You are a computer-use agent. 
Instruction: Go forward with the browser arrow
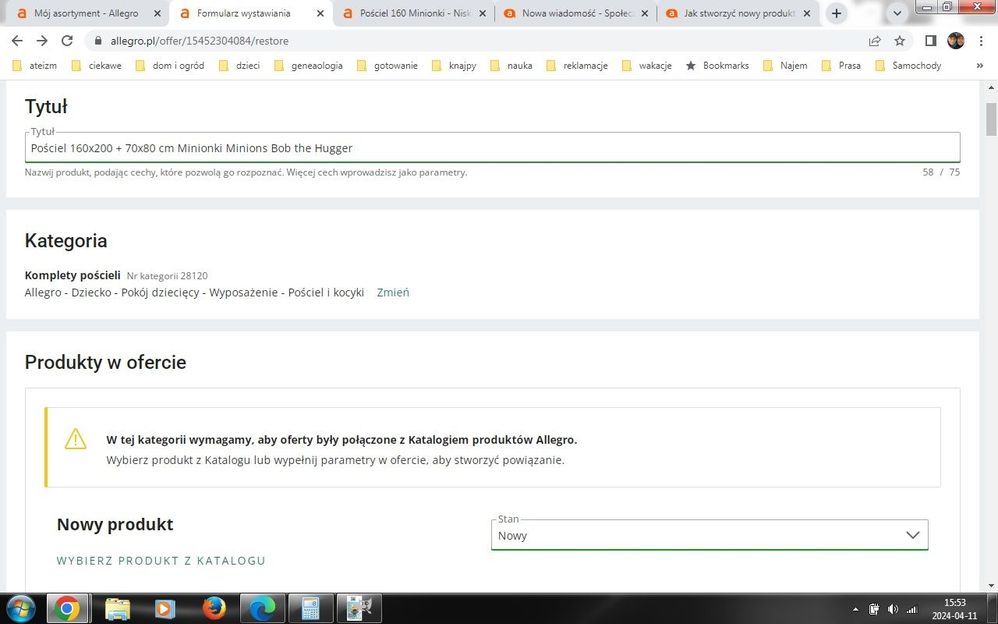(42, 41)
